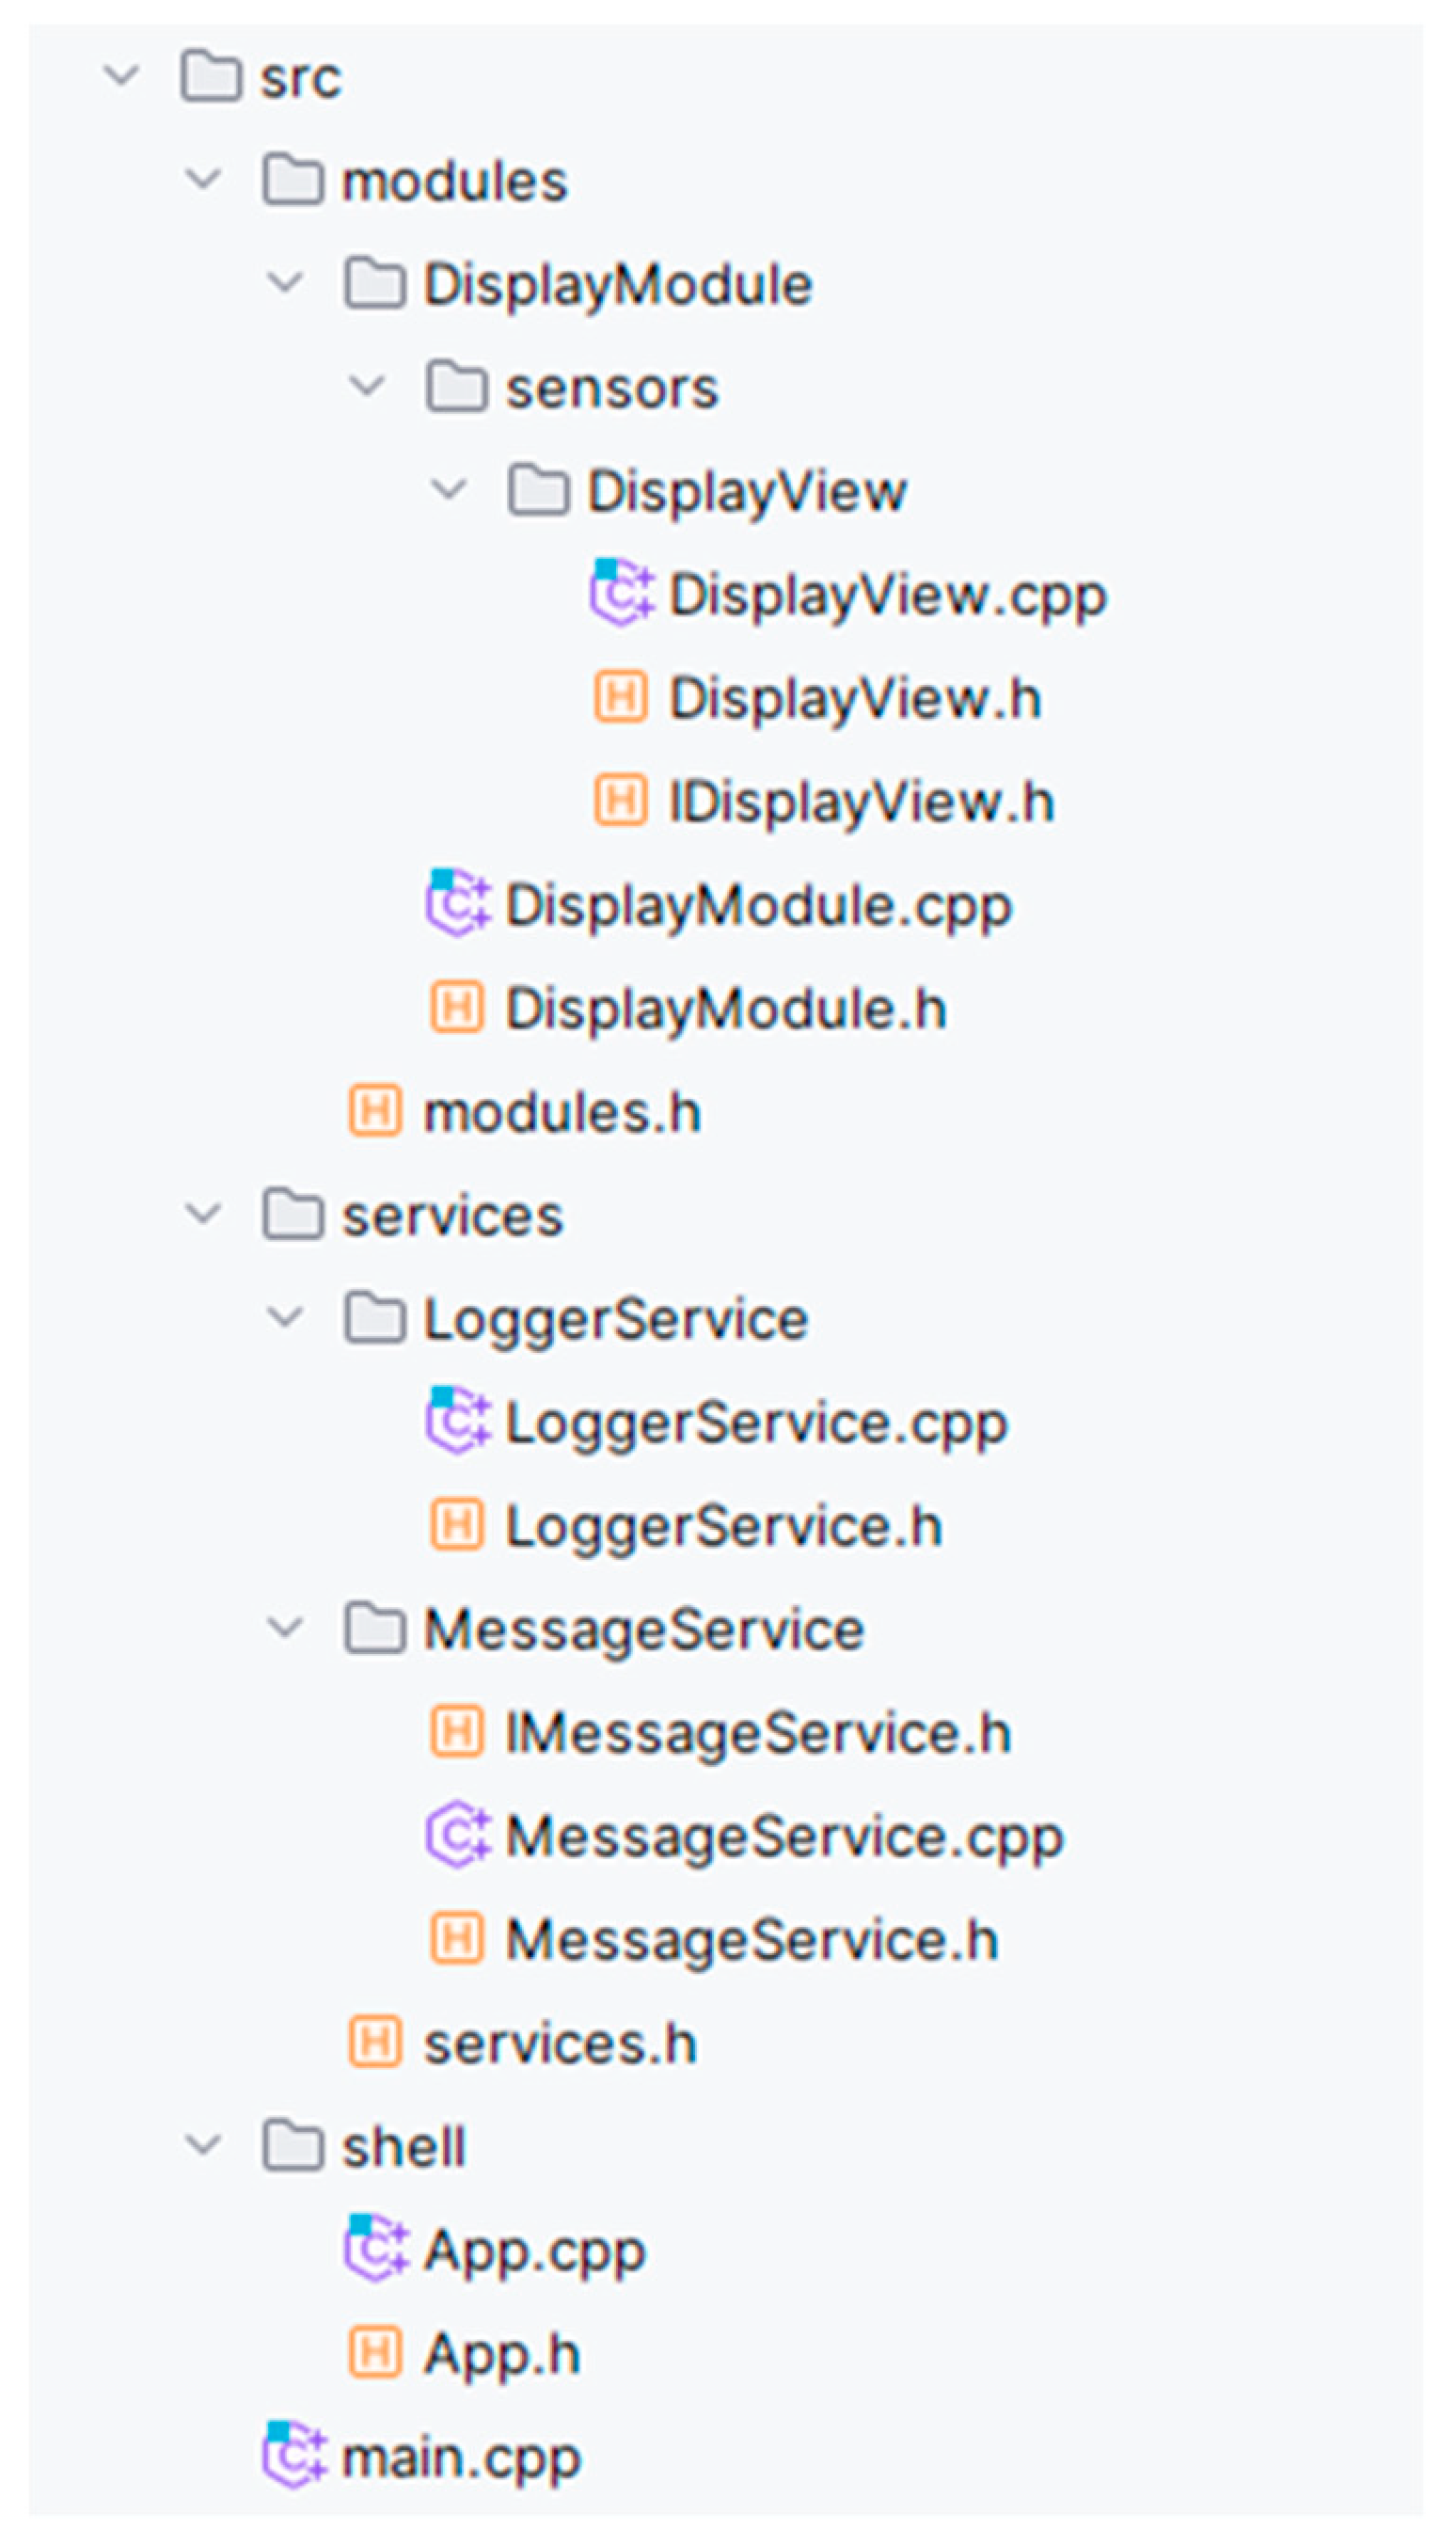Click the DisplayView.cpp C++ file icon

621,593
